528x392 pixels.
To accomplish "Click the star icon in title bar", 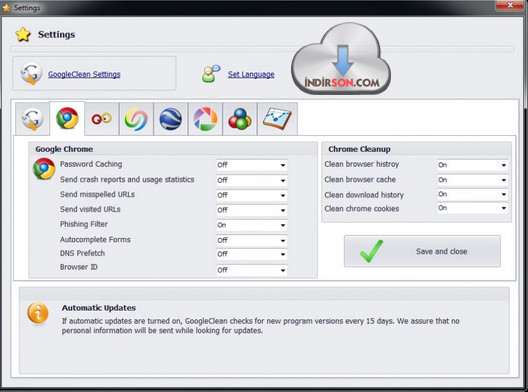I will pyautogui.click(x=6, y=7).
